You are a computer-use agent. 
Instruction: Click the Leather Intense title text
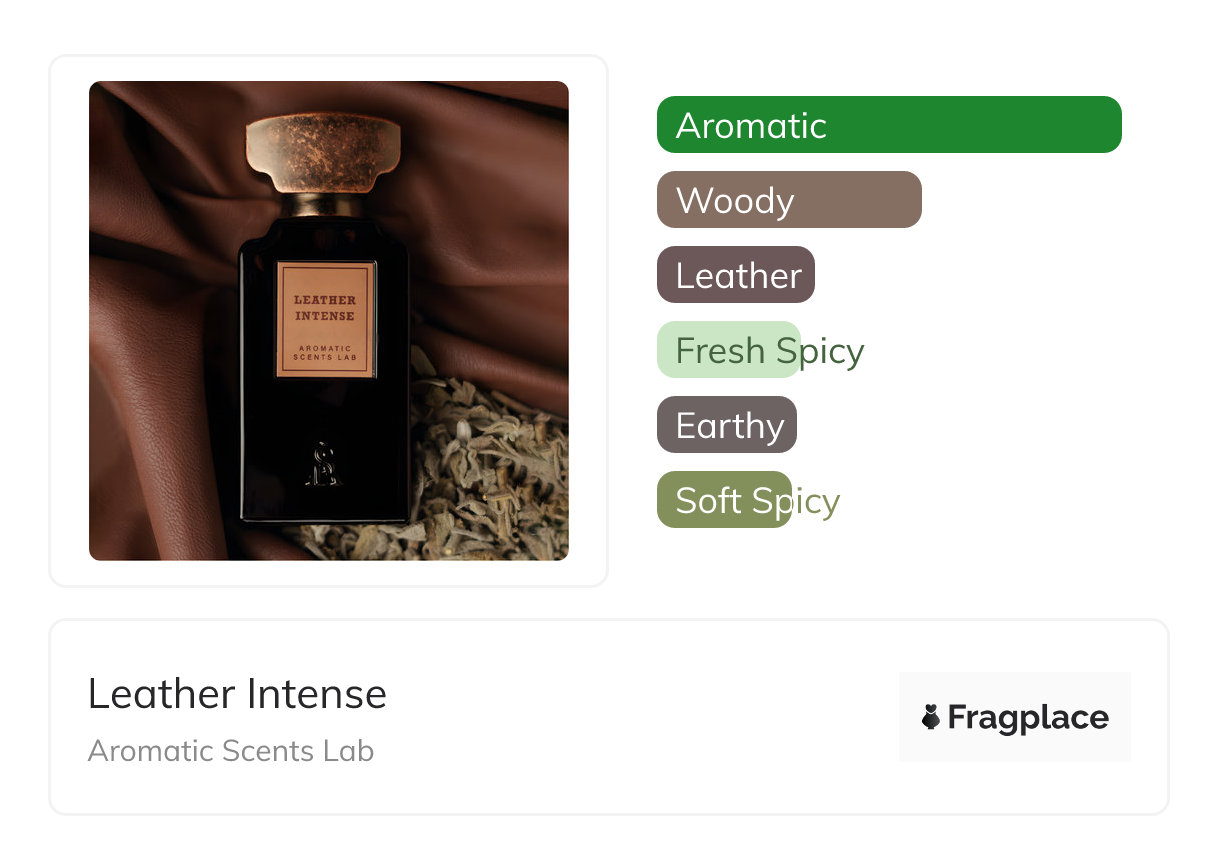(237, 694)
